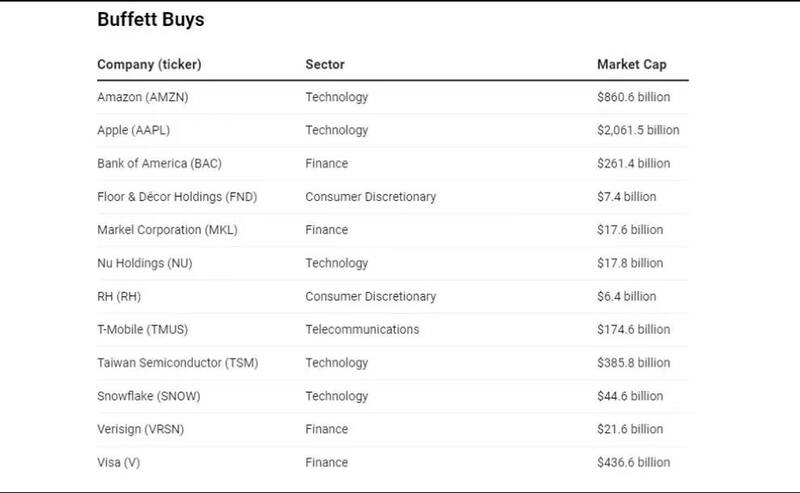Click Apple's $2,061.5 billion market cap
This screenshot has width=800, height=493.
pyautogui.click(x=638, y=130)
